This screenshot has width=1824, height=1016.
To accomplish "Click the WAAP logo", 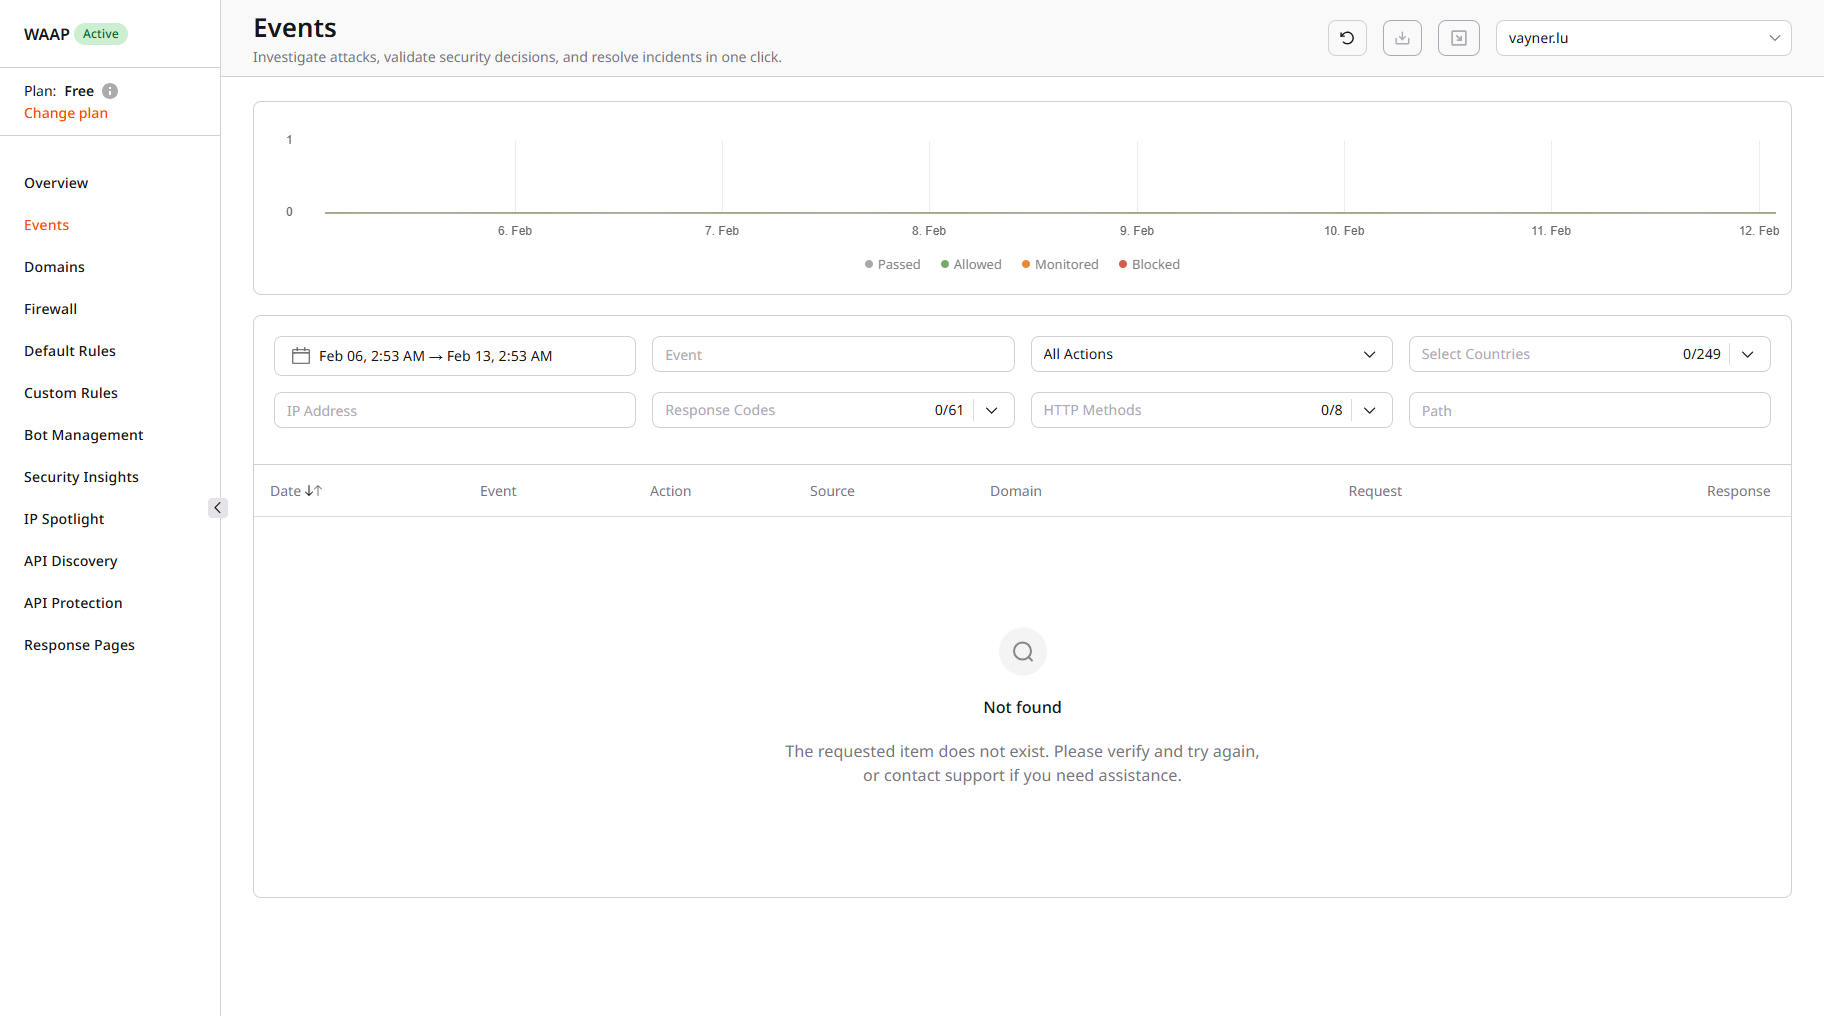I will (44, 33).
